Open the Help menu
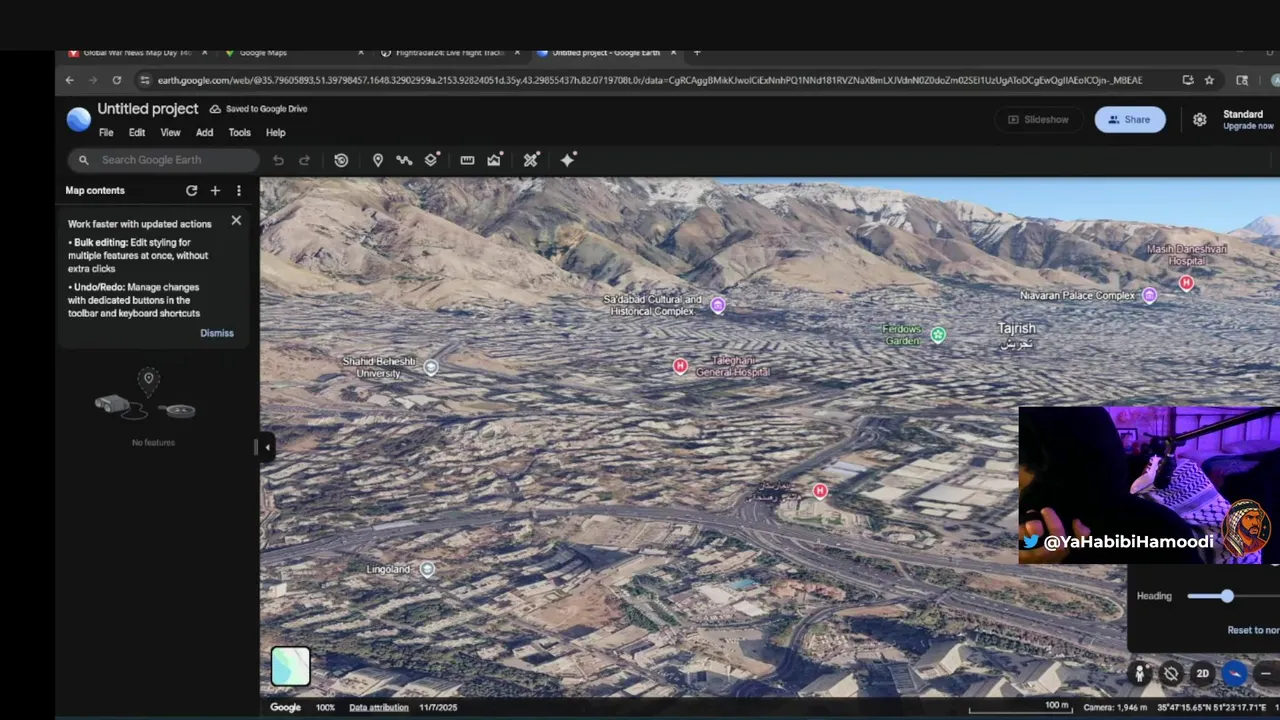The width and height of the screenshot is (1280, 720). point(276,132)
